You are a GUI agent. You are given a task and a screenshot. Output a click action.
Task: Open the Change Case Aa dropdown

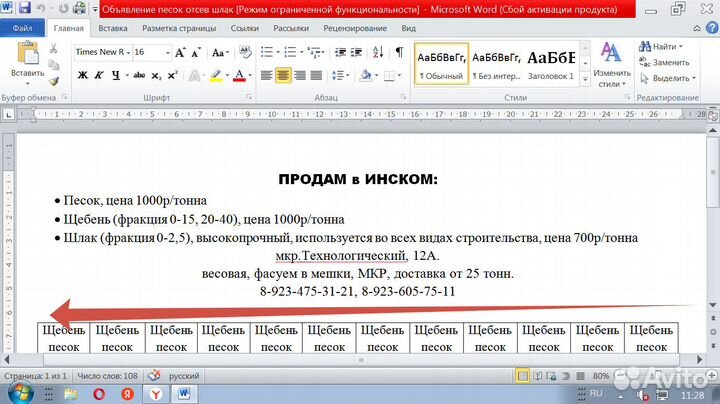220,52
